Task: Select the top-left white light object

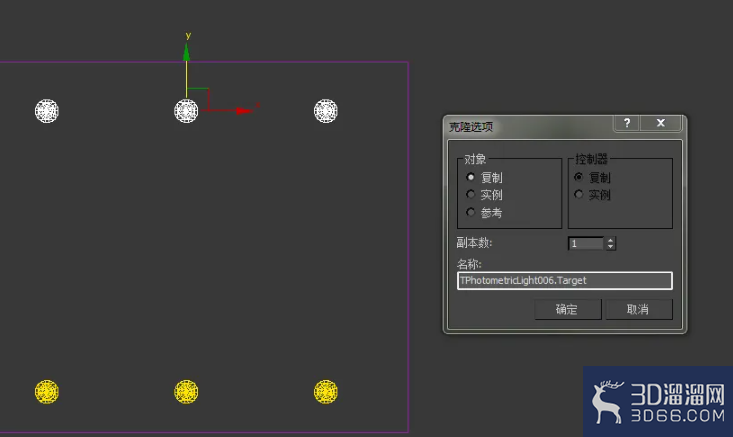Action: tap(47, 111)
